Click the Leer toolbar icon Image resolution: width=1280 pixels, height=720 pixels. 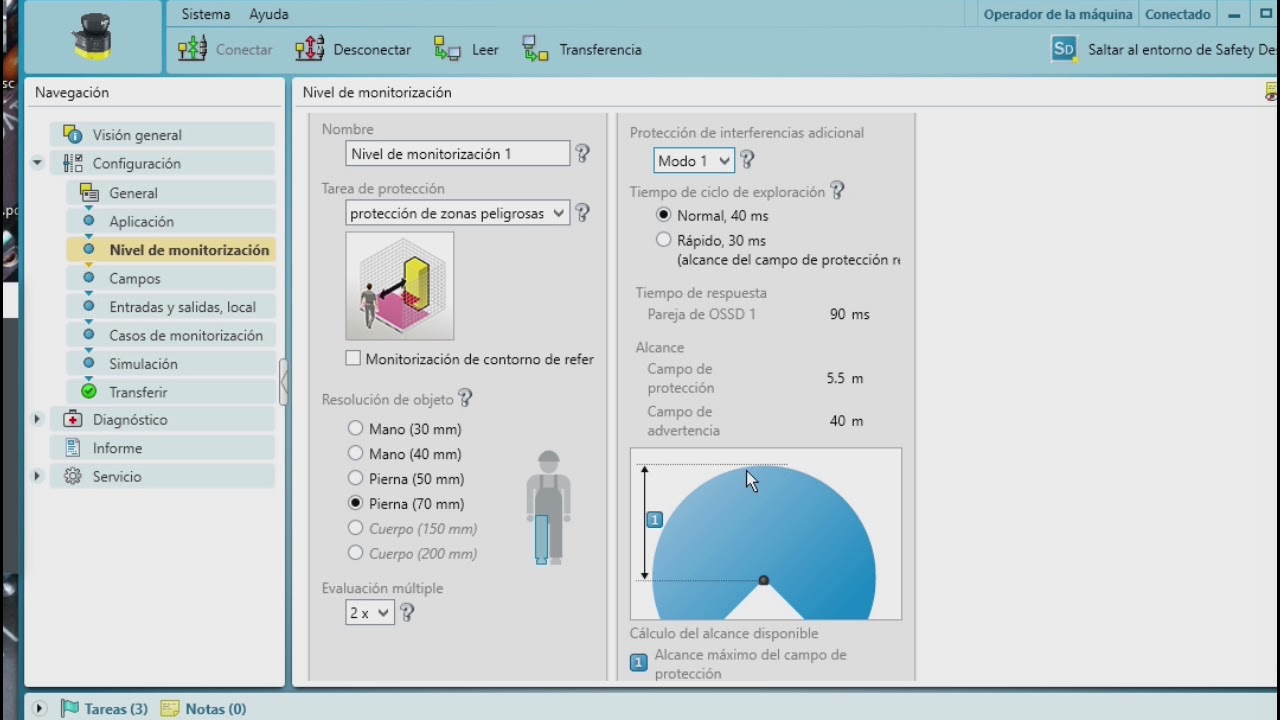447,49
